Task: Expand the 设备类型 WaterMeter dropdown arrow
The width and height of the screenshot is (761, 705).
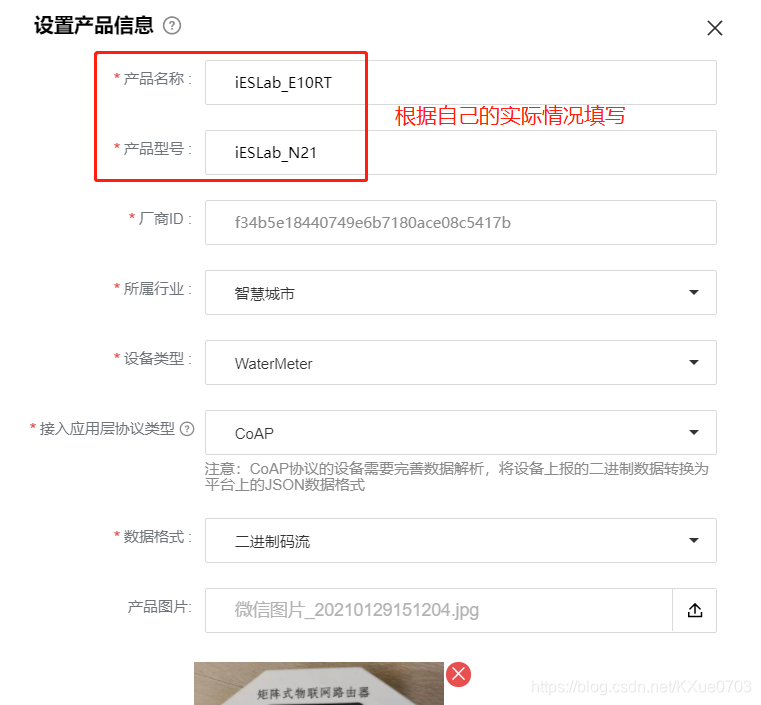Action: click(x=694, y=362)
